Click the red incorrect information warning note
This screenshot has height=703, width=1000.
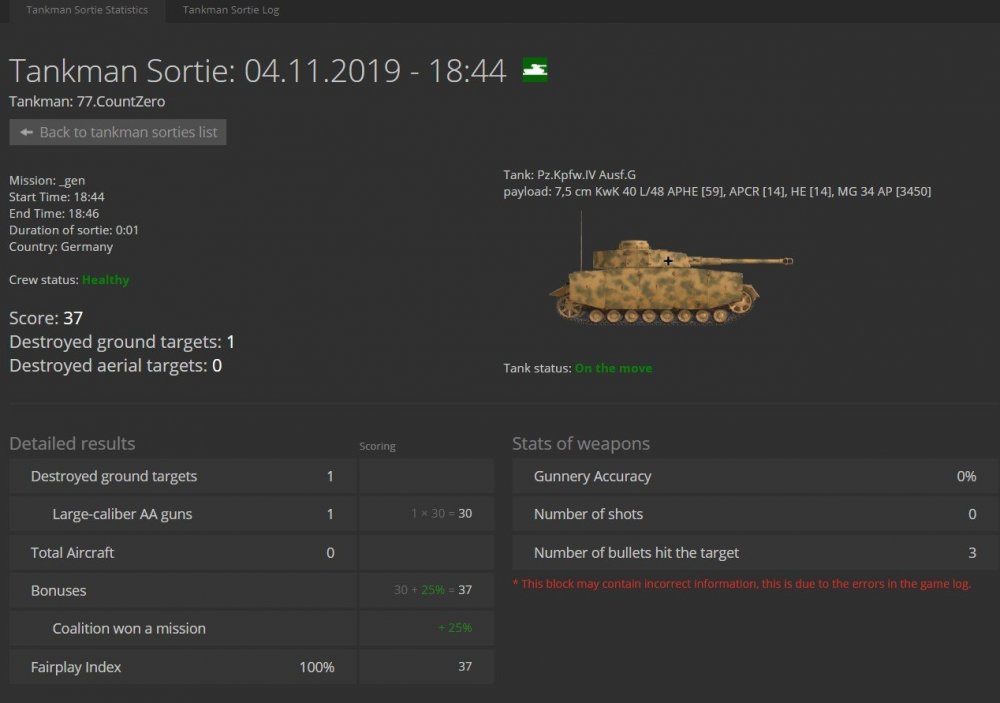(741, 584)
